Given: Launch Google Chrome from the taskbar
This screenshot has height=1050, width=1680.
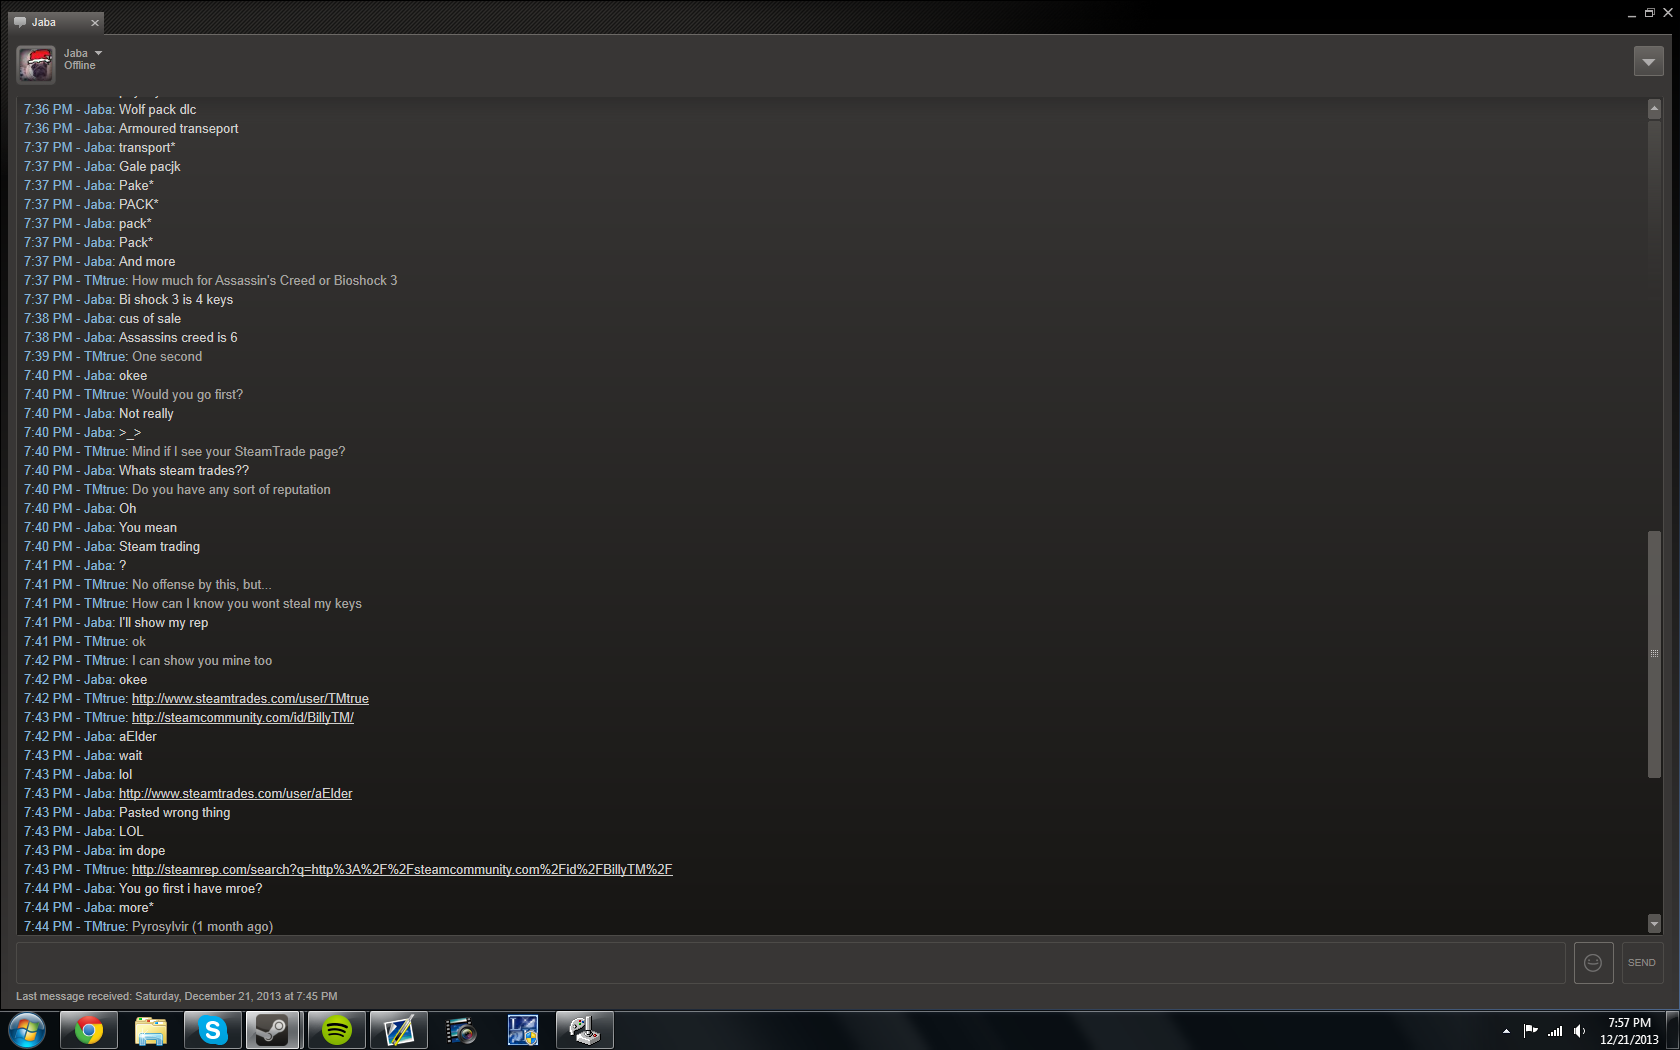Looking at the screenshot, I should pyautogui.click(x=89, y=1030).
